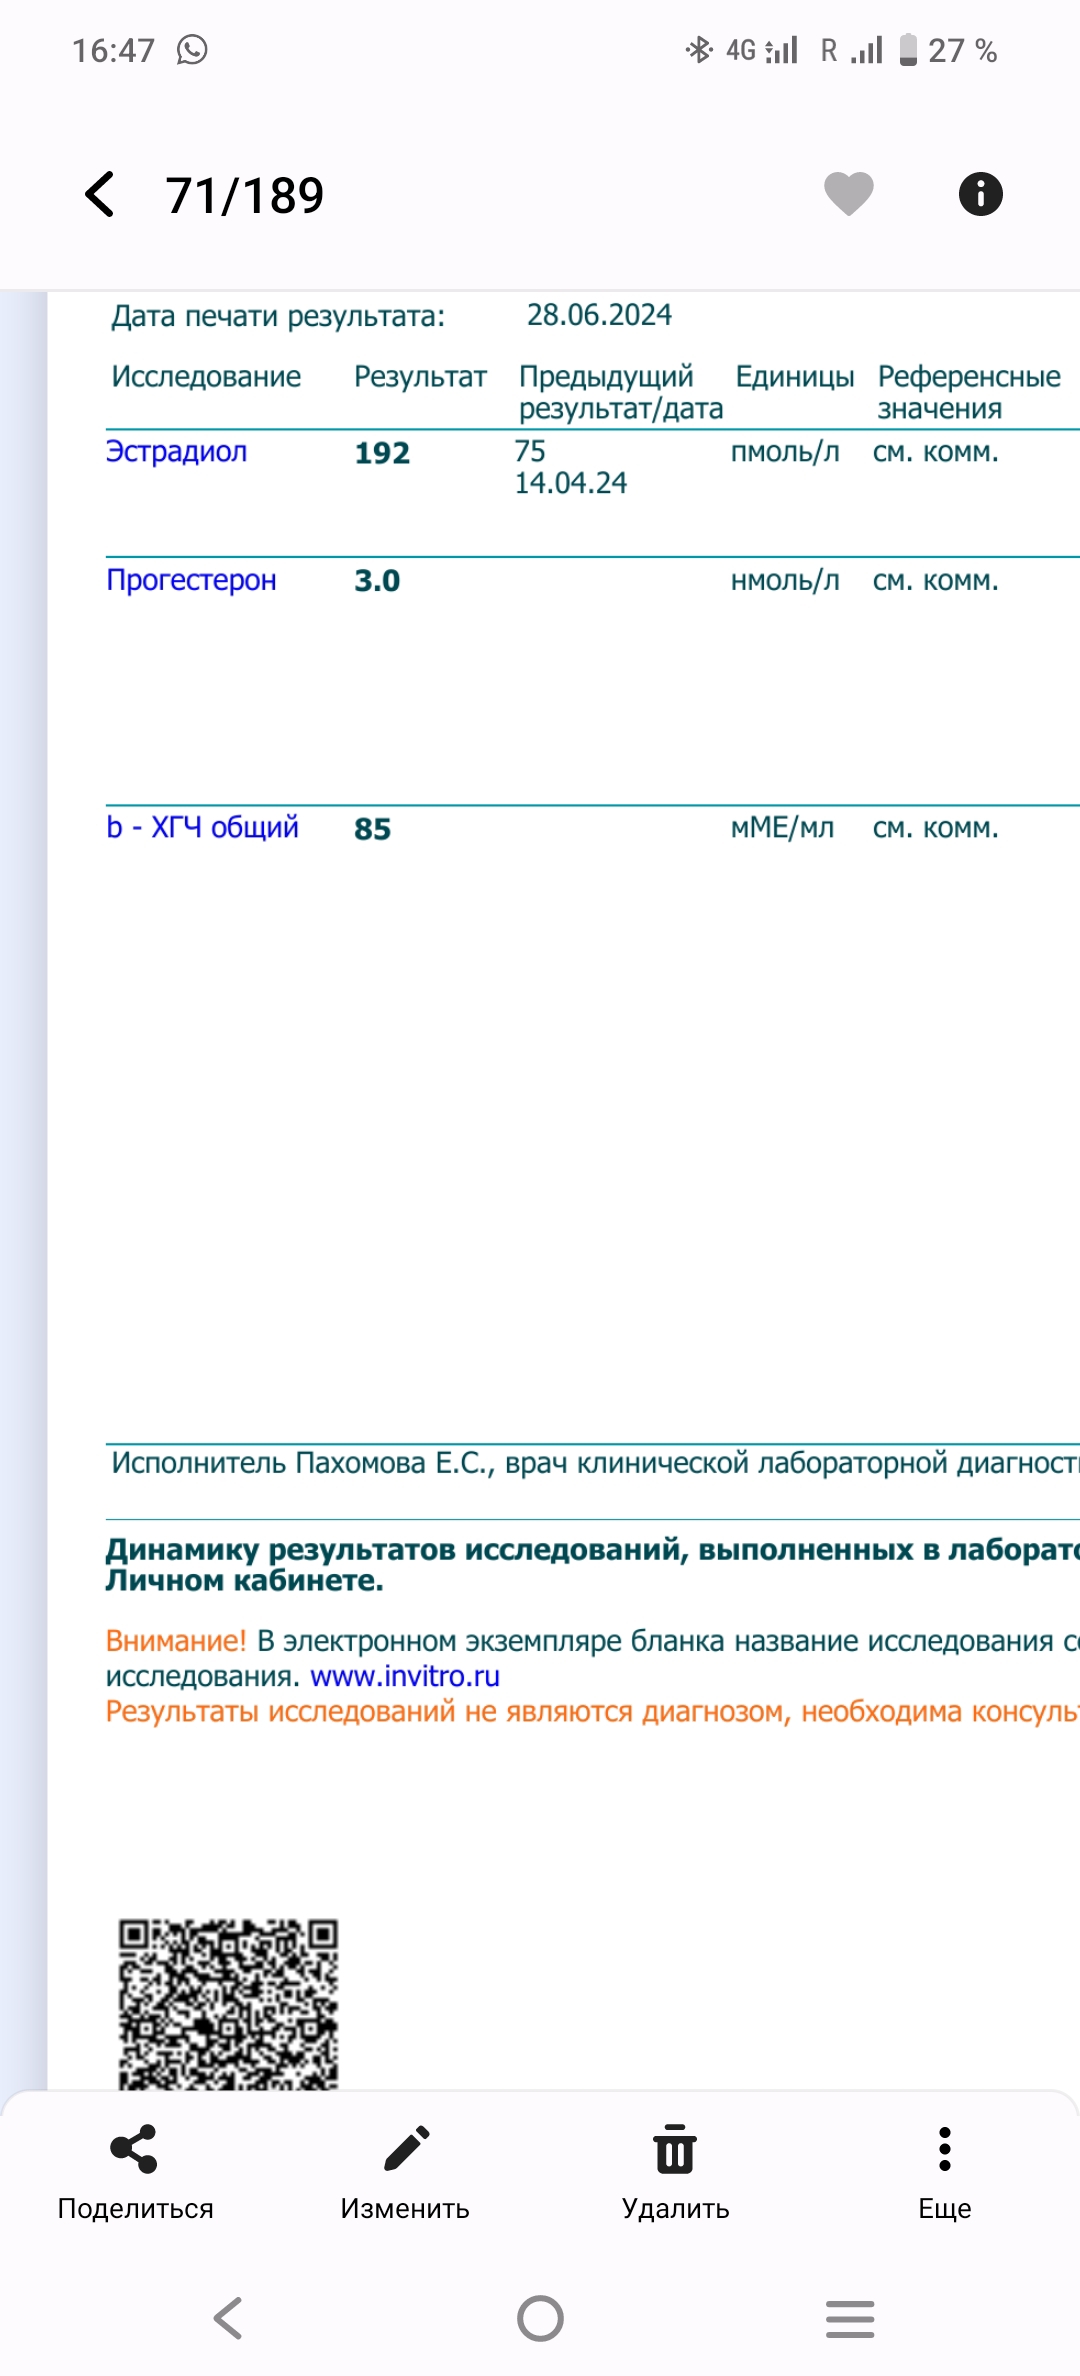1080x2376 pixels.
Task: Tap the пмоль/л units cell
Action: [785, 453]
